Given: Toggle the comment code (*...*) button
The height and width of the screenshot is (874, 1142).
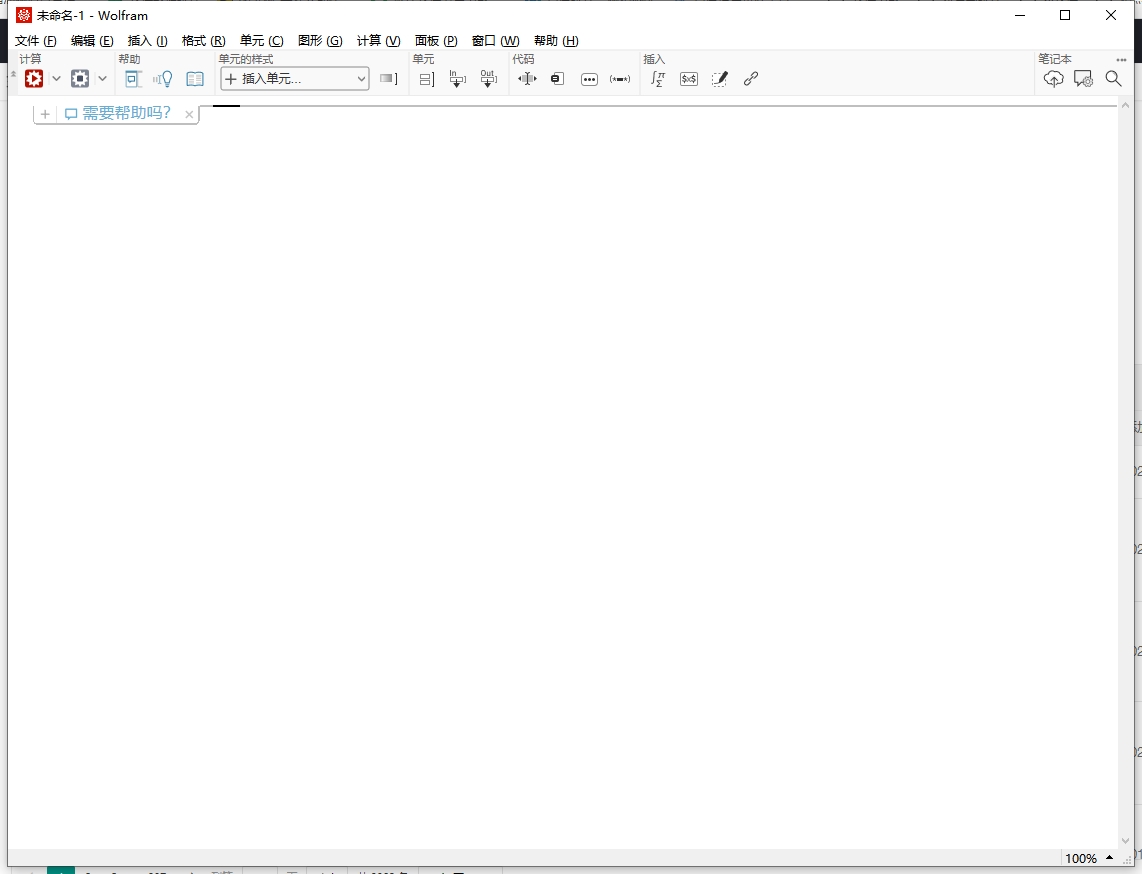Looking at the screenshot, I should pyautogui.click(x=620, y=79).
